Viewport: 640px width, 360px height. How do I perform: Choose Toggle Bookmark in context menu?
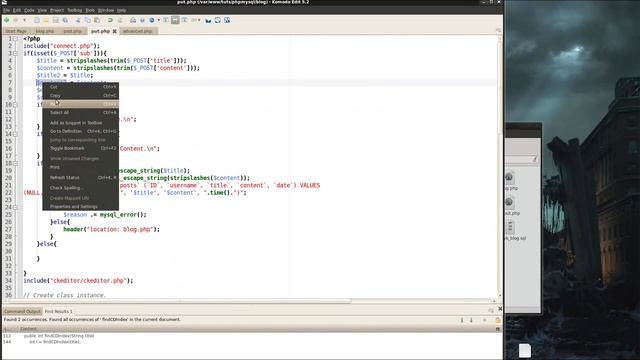[x=80, y=148]
